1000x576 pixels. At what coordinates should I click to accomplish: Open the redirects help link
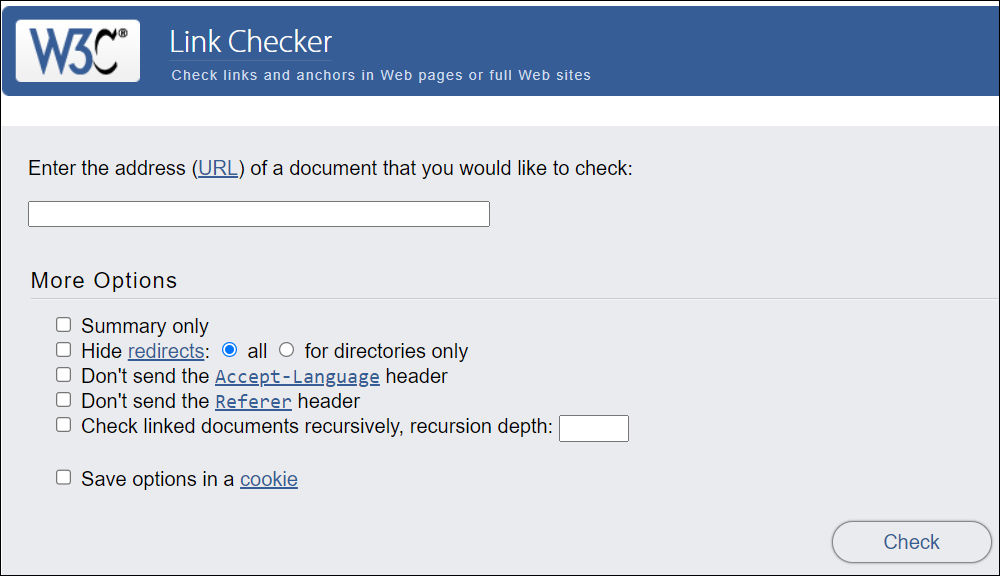coord(166,351)
